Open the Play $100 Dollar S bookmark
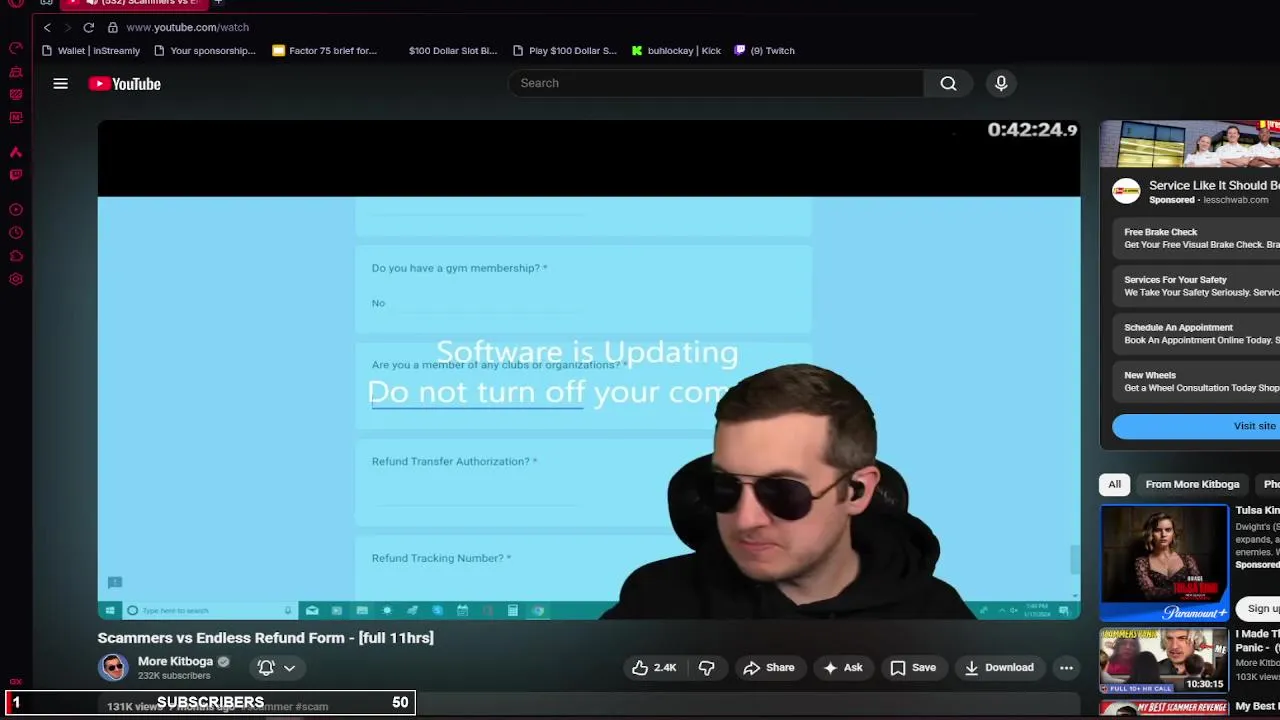This screenshot has width=1280, height=720. [565, 50]
